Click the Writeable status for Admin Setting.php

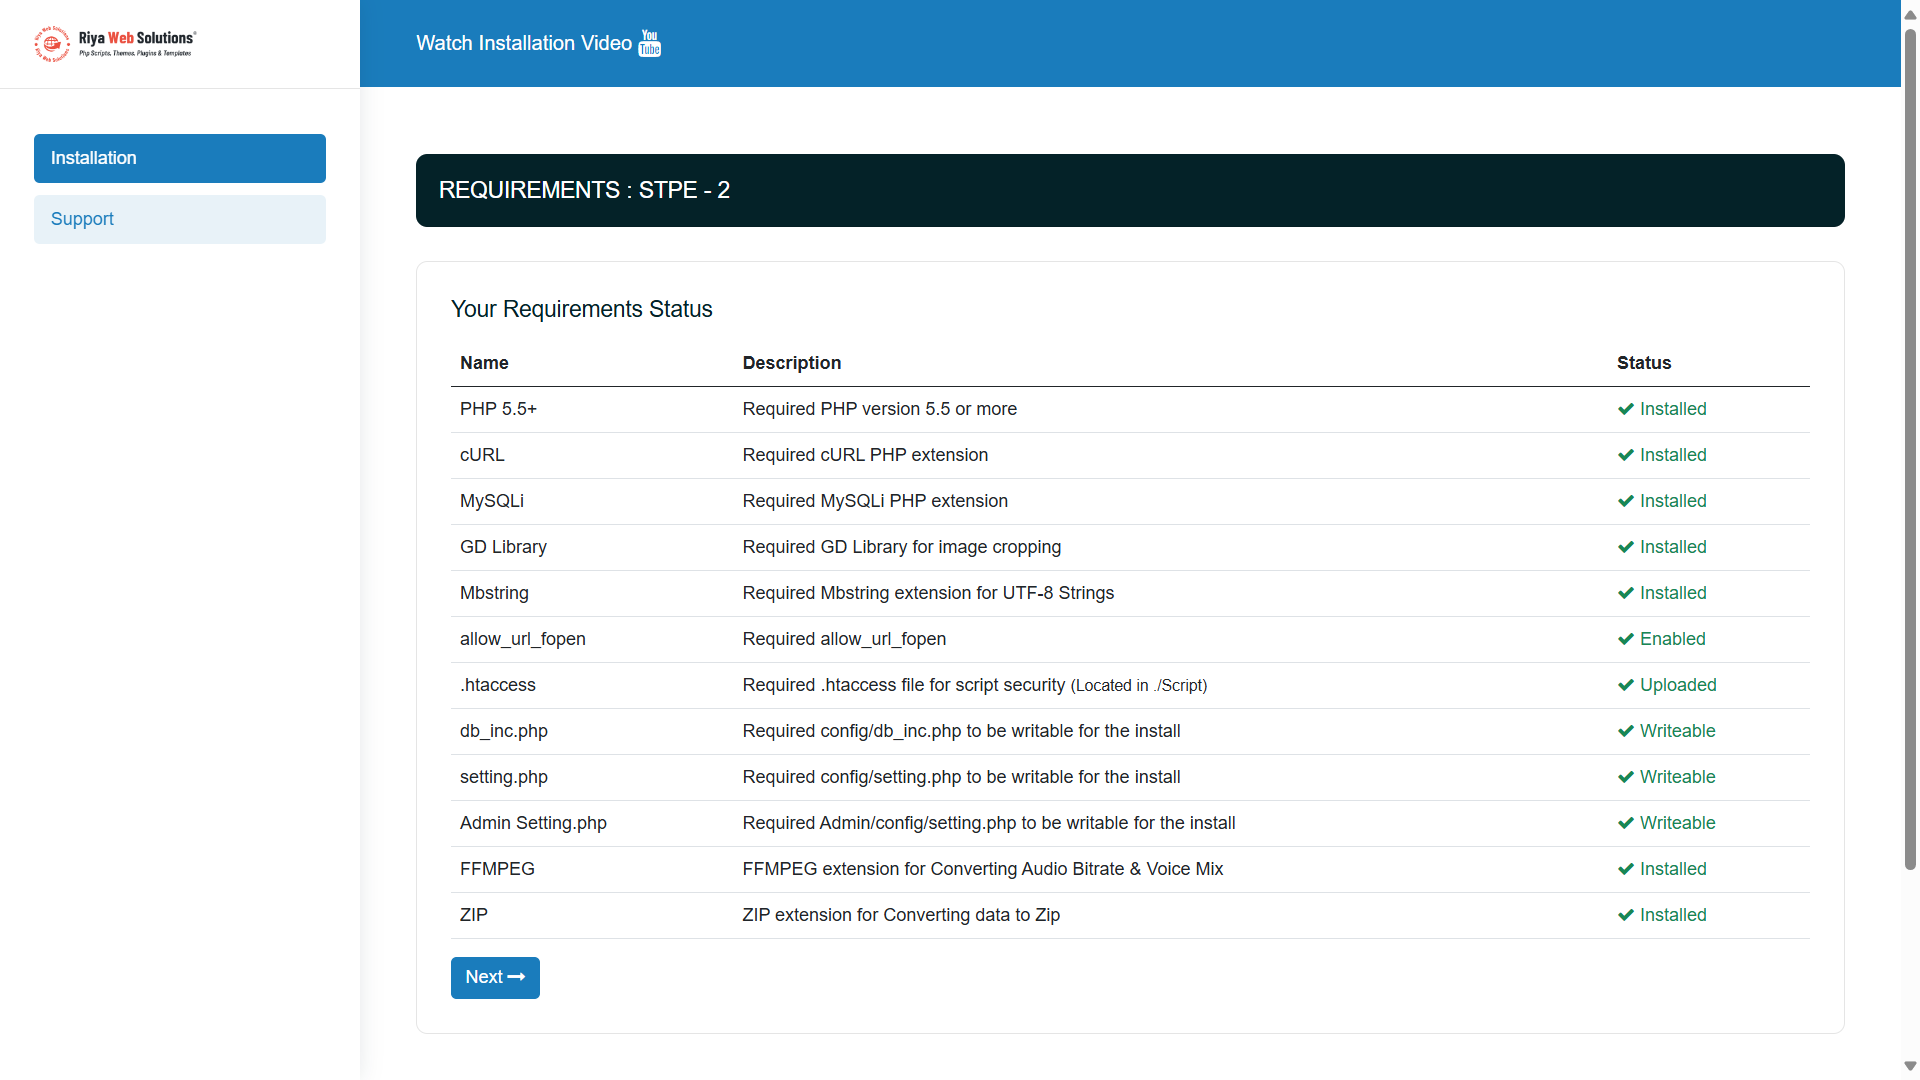click(1677, 823)
